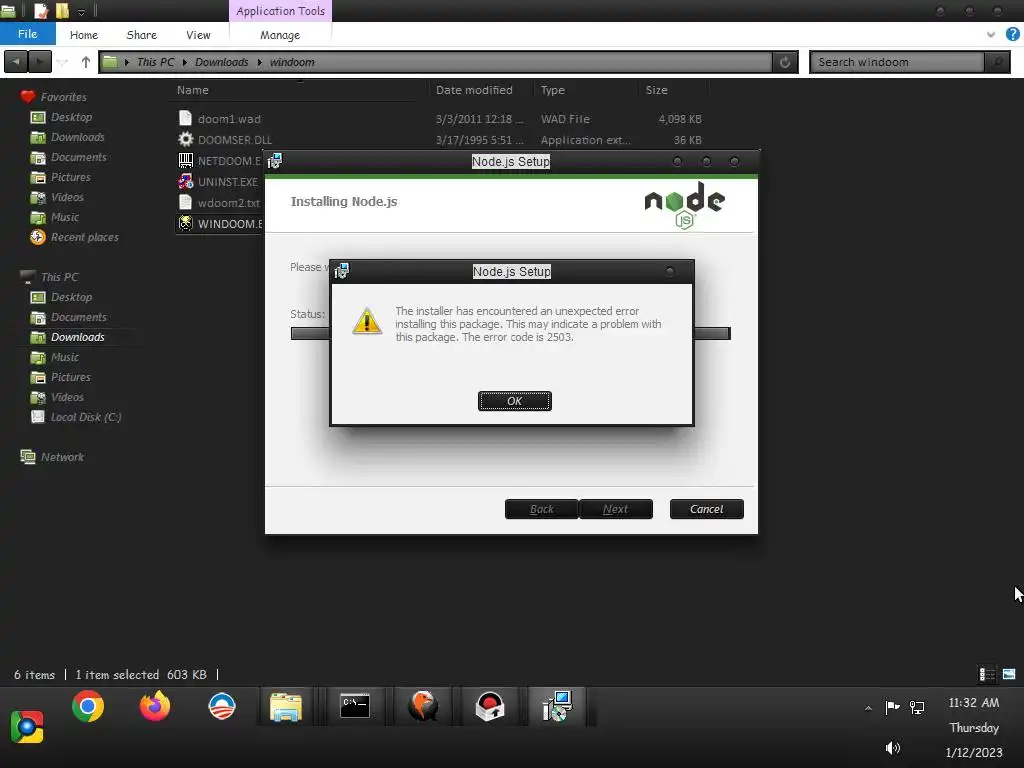
Task: Open Recent places in the sidebar
Action: click(84, 237)
